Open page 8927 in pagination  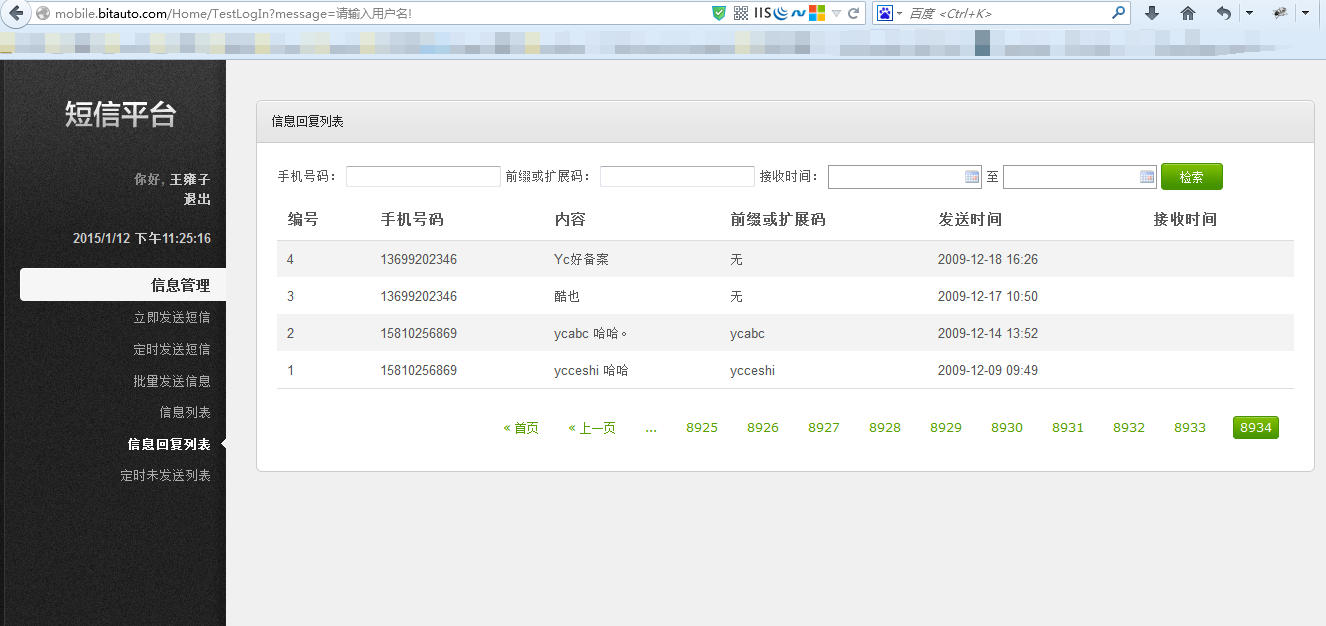[x=824, y=428]
